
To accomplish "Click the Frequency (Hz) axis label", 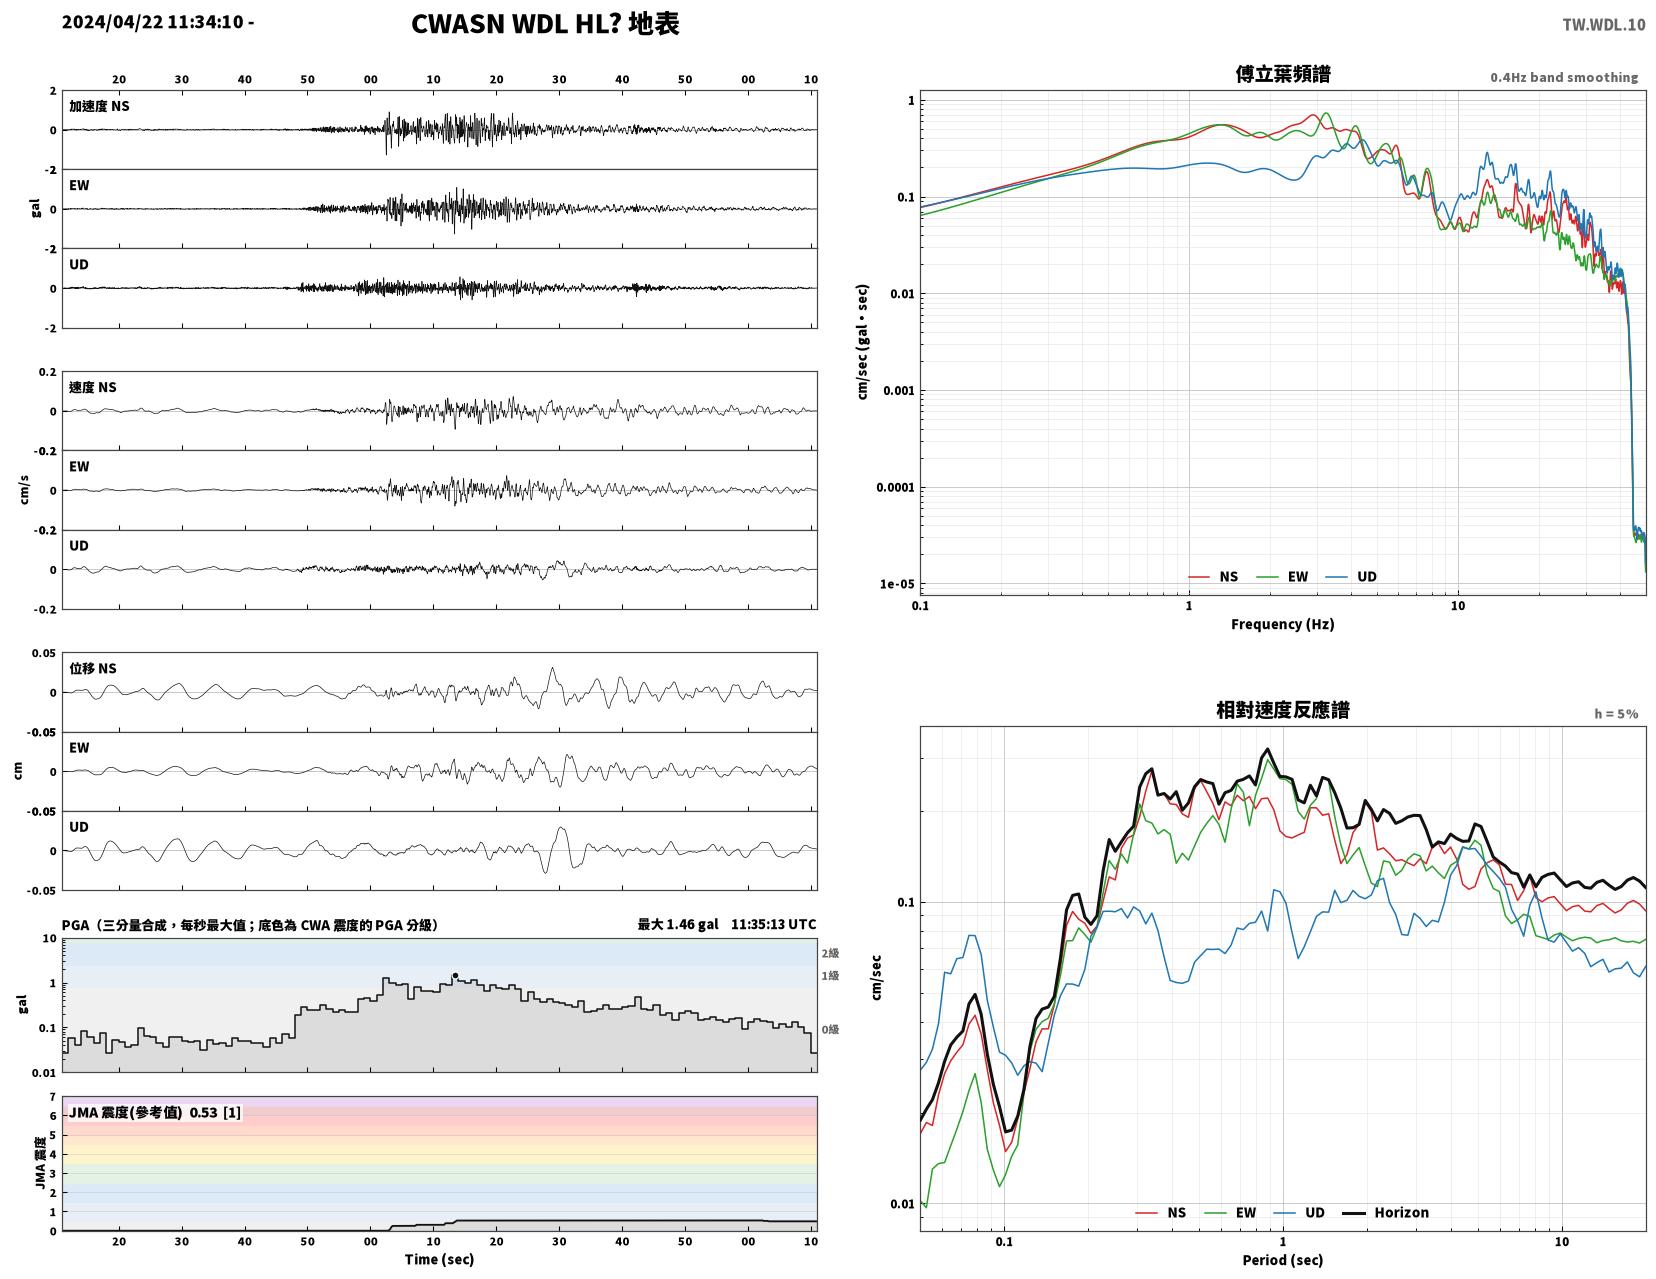I will [x=1282, y=624].
